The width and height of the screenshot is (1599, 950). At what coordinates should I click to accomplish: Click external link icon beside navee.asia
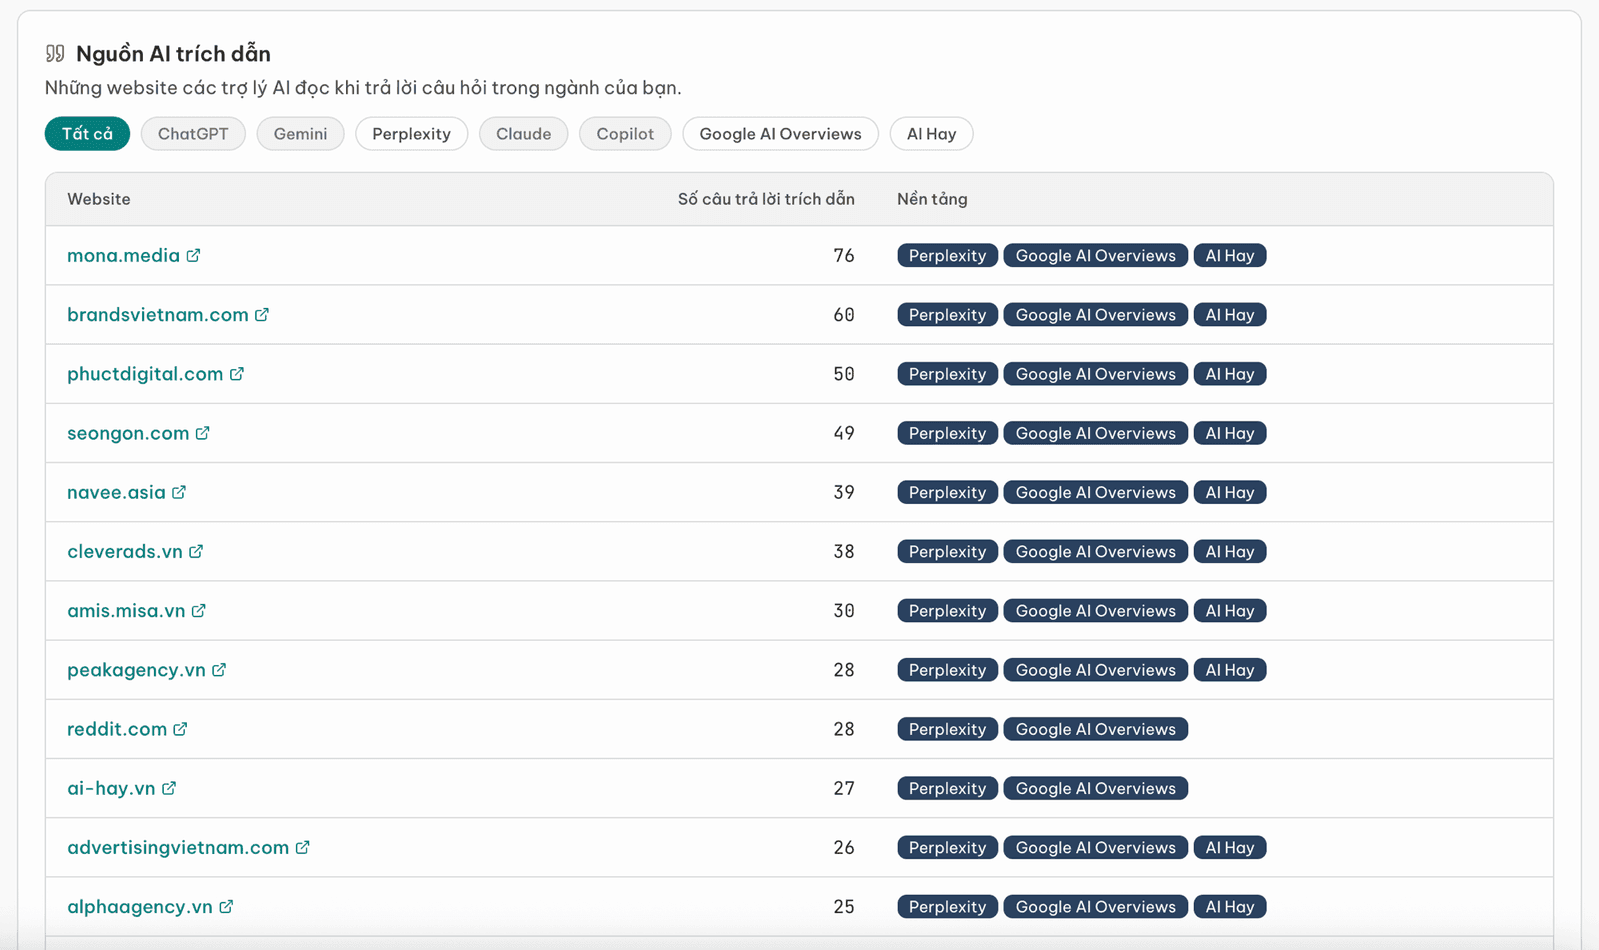pyautogui.click(x=179, y=492)
